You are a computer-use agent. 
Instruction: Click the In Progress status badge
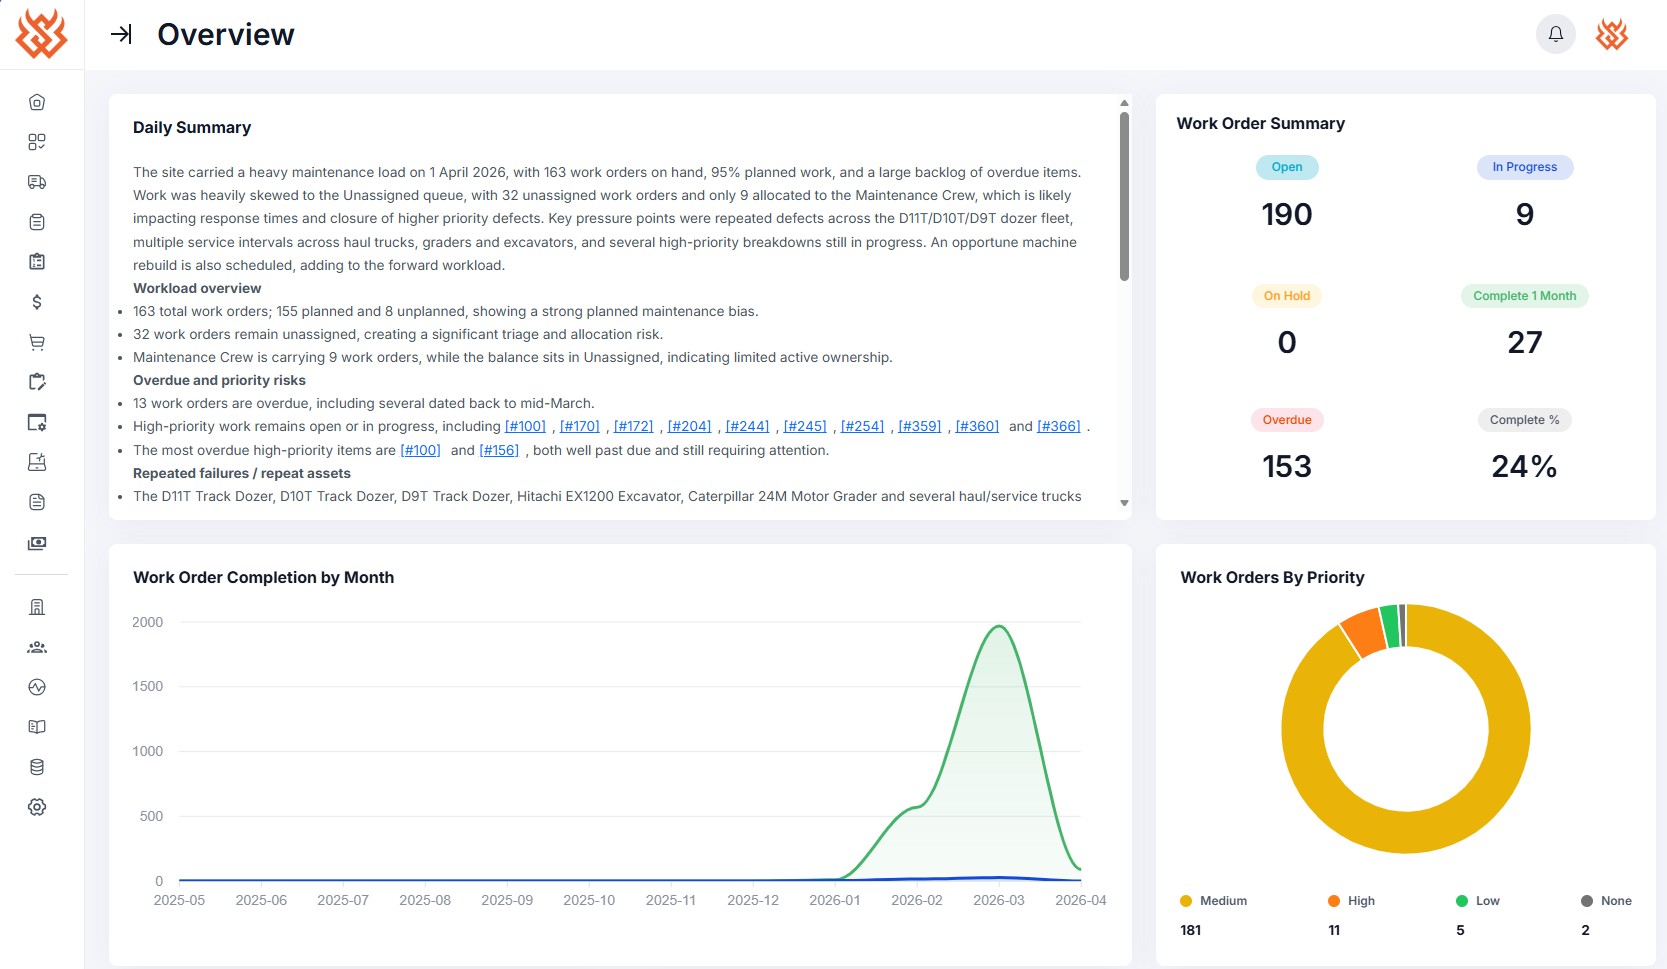[1524, 167]
